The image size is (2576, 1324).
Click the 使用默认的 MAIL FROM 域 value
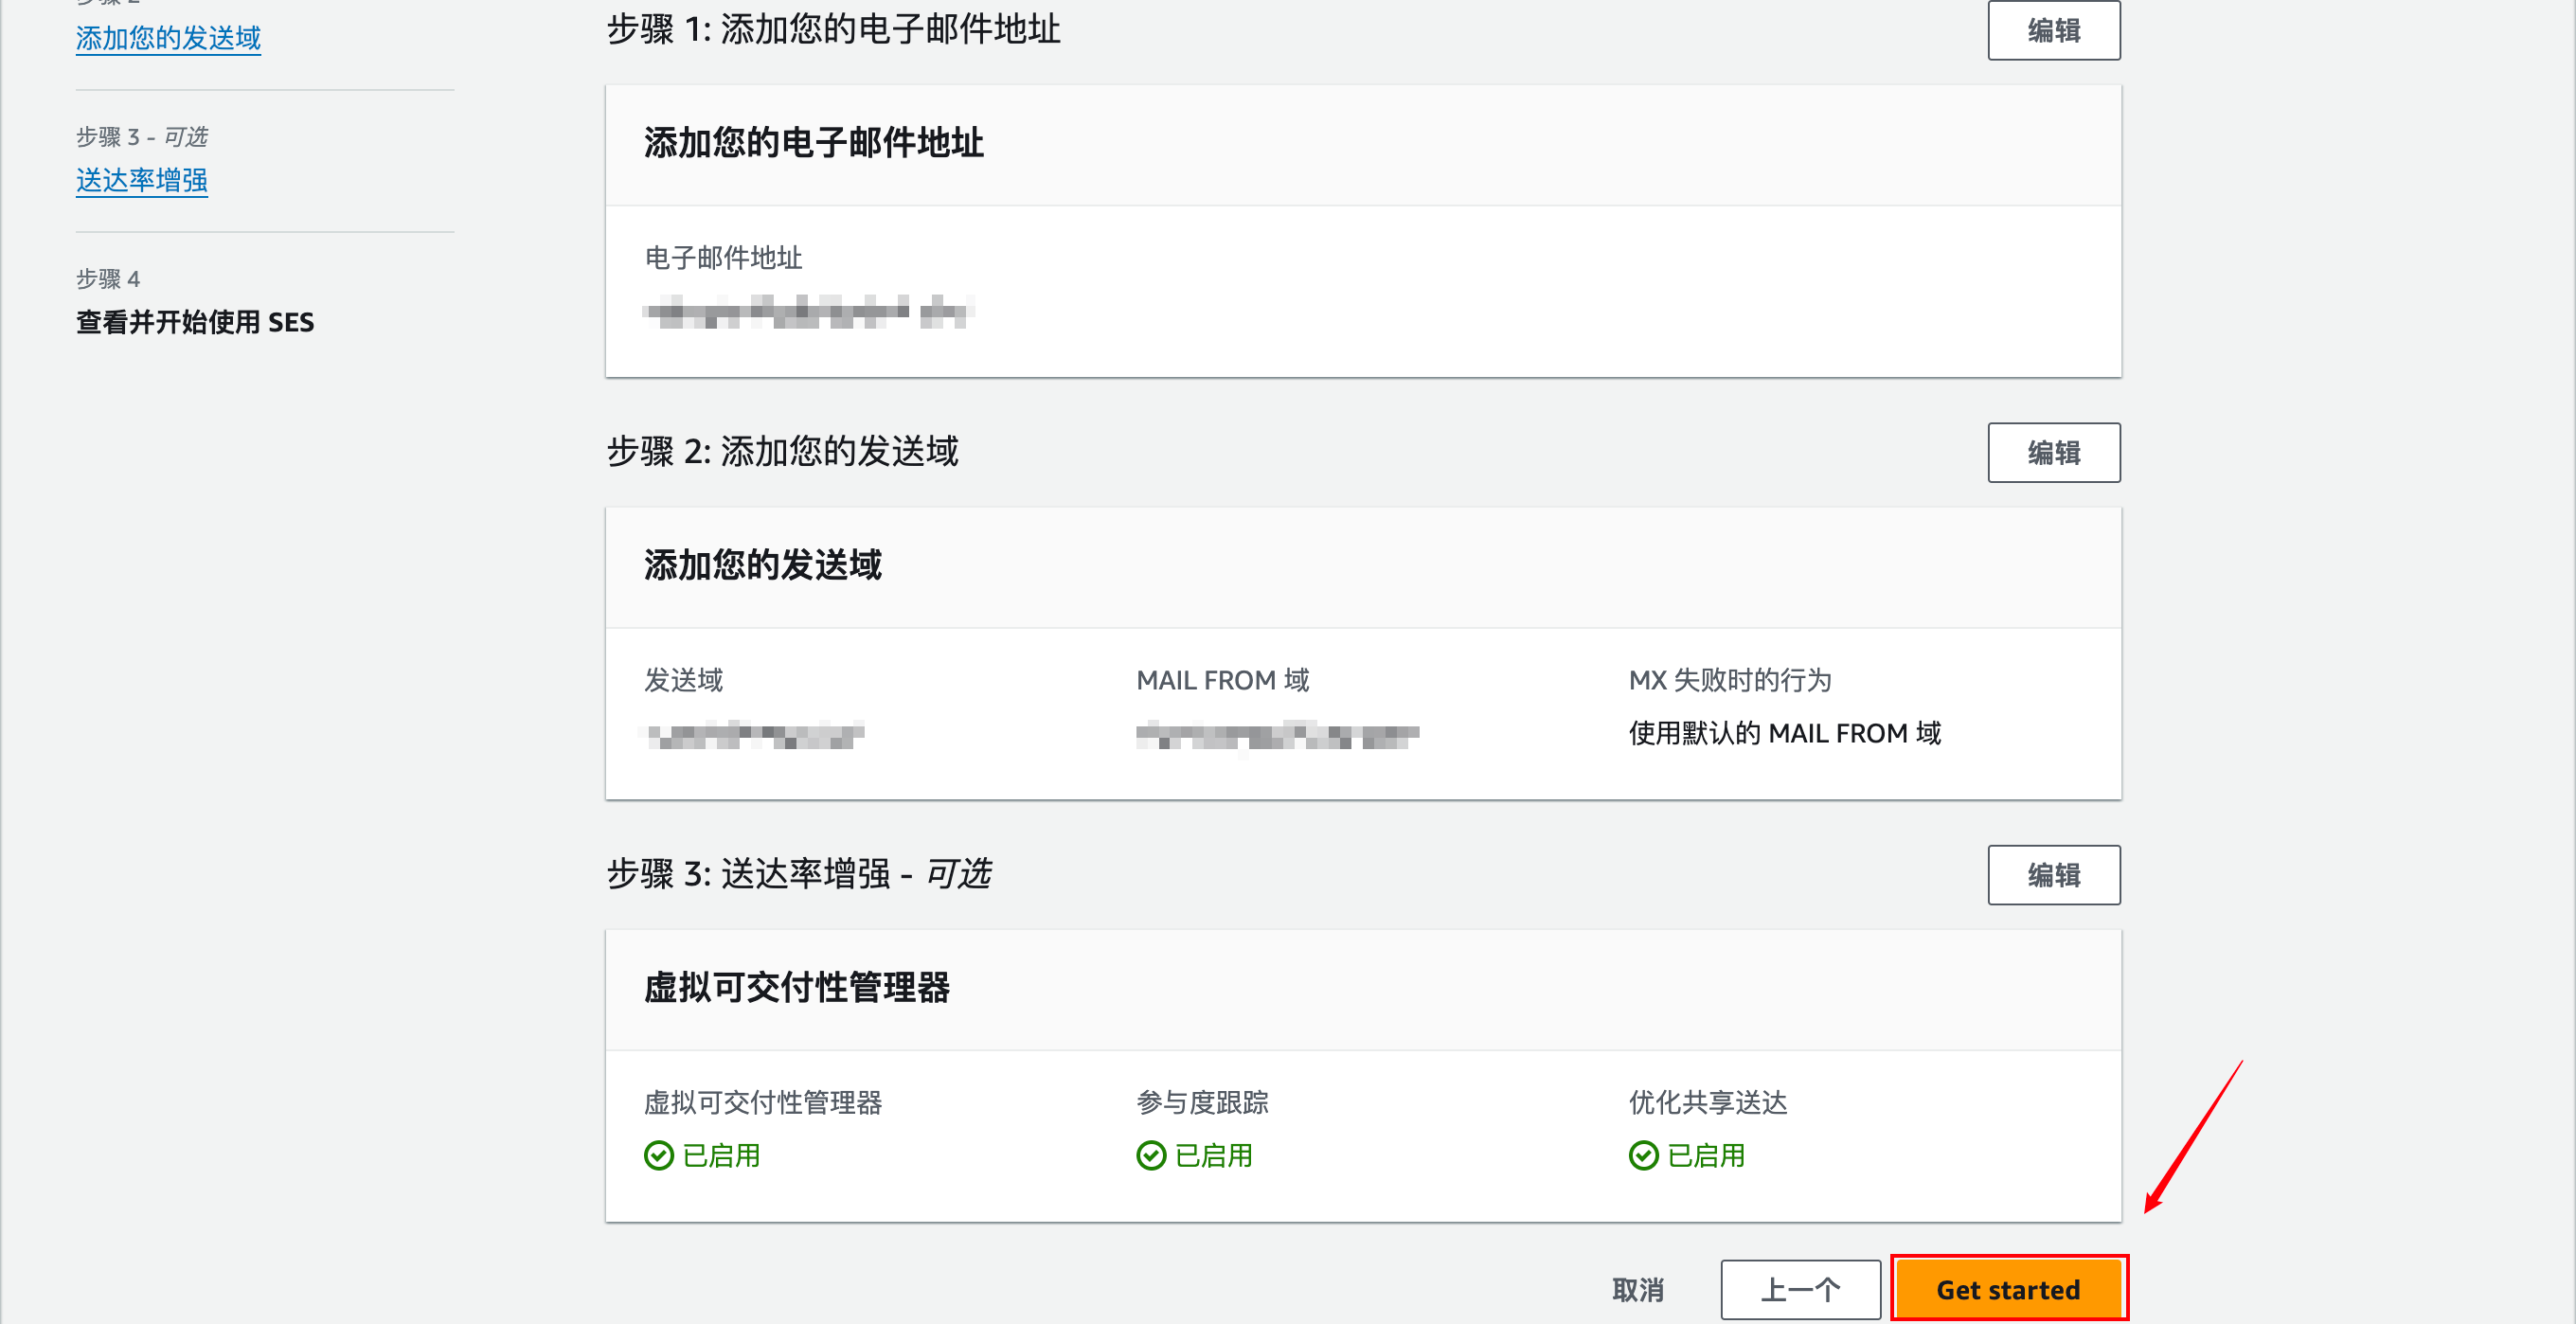pos(1785,733)
